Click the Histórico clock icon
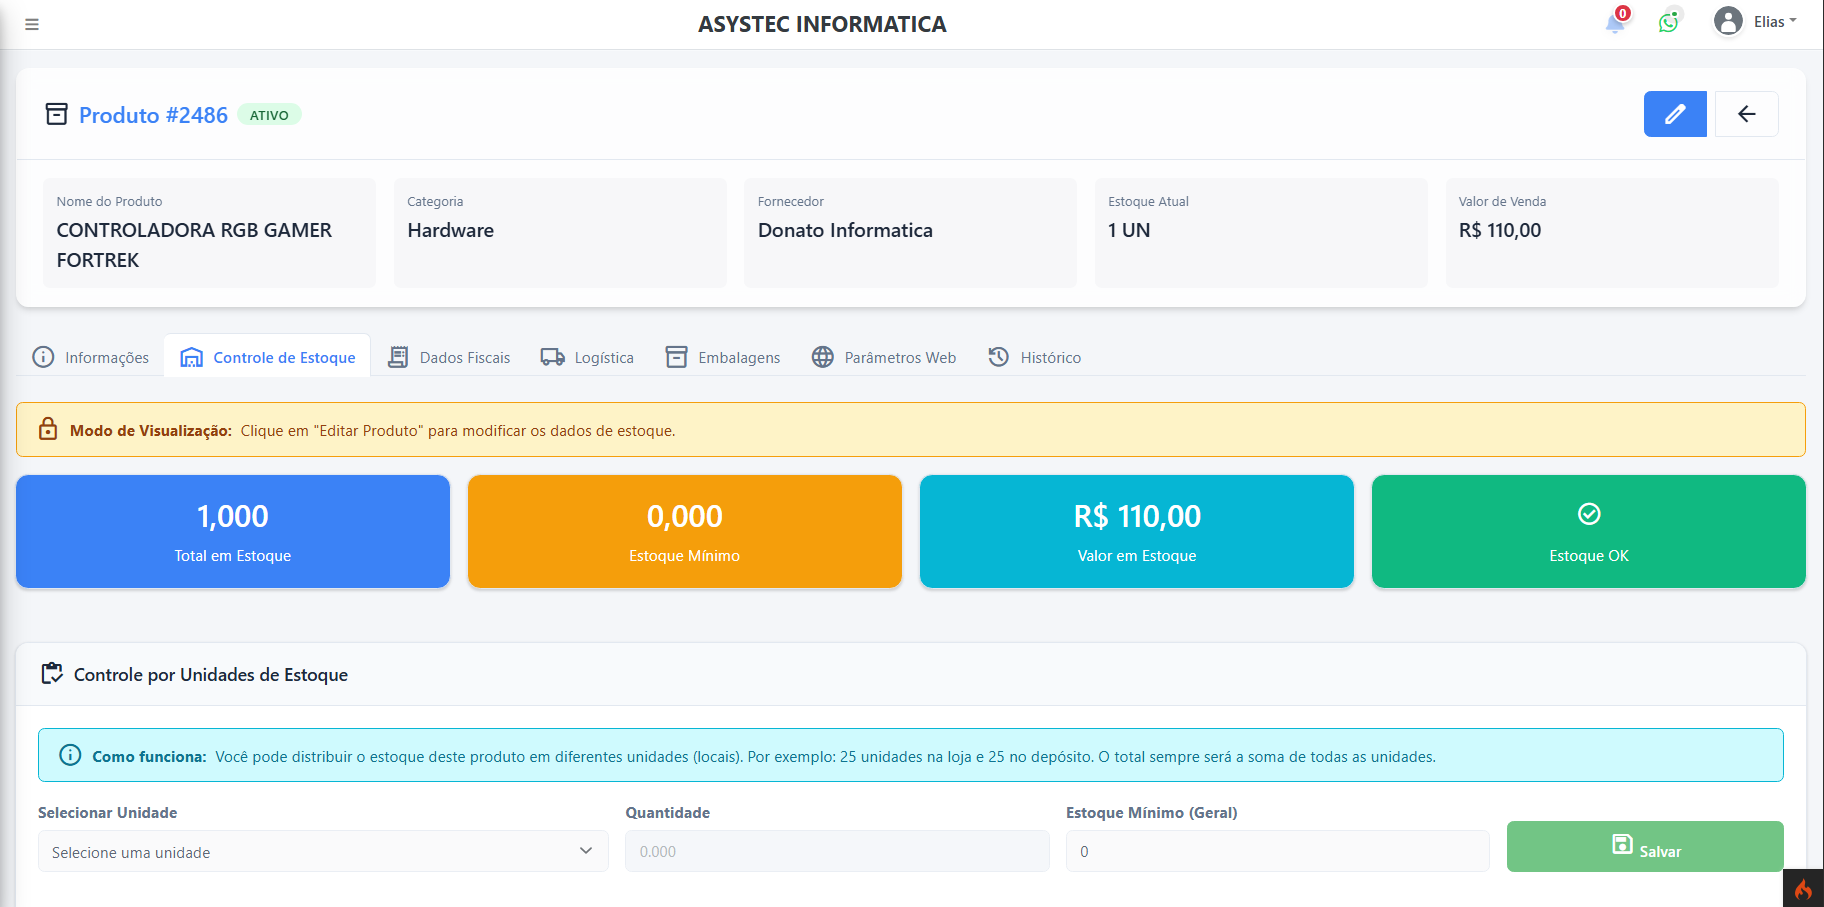The width and height of the screenshot is (1824, 907). [997, 356]
